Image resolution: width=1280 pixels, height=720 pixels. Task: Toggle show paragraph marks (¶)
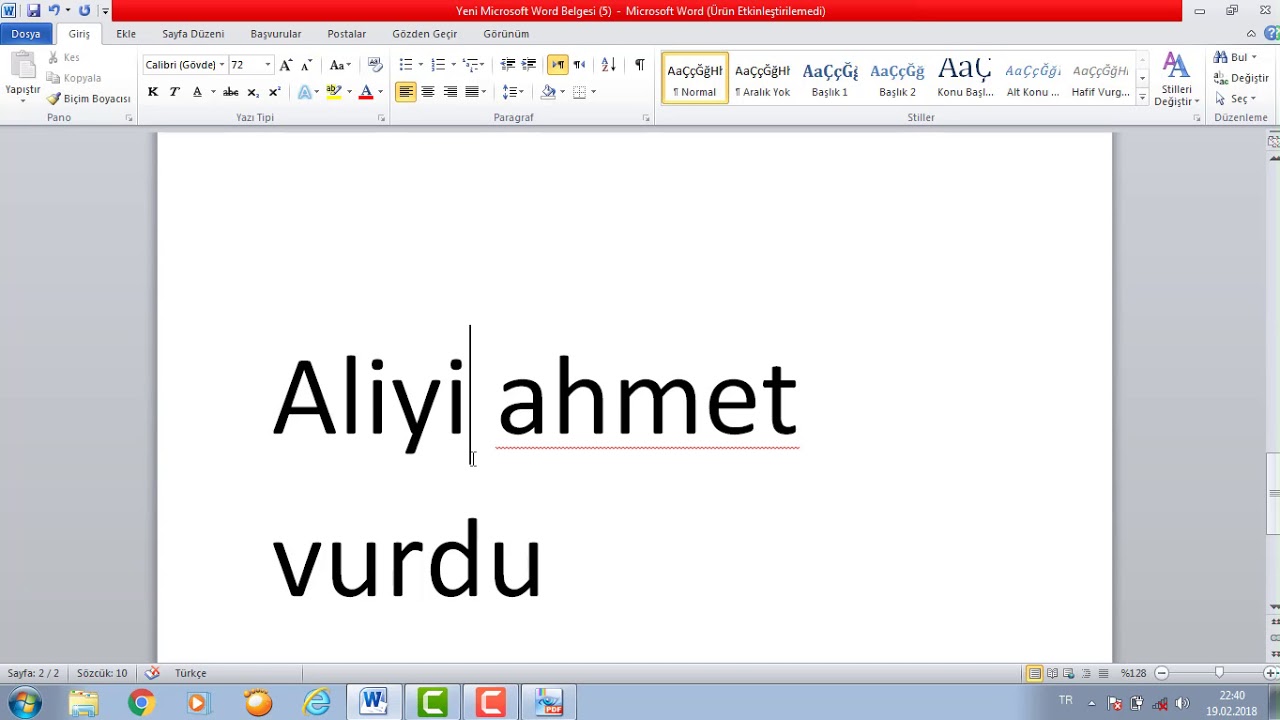click(x=639, y=65)
